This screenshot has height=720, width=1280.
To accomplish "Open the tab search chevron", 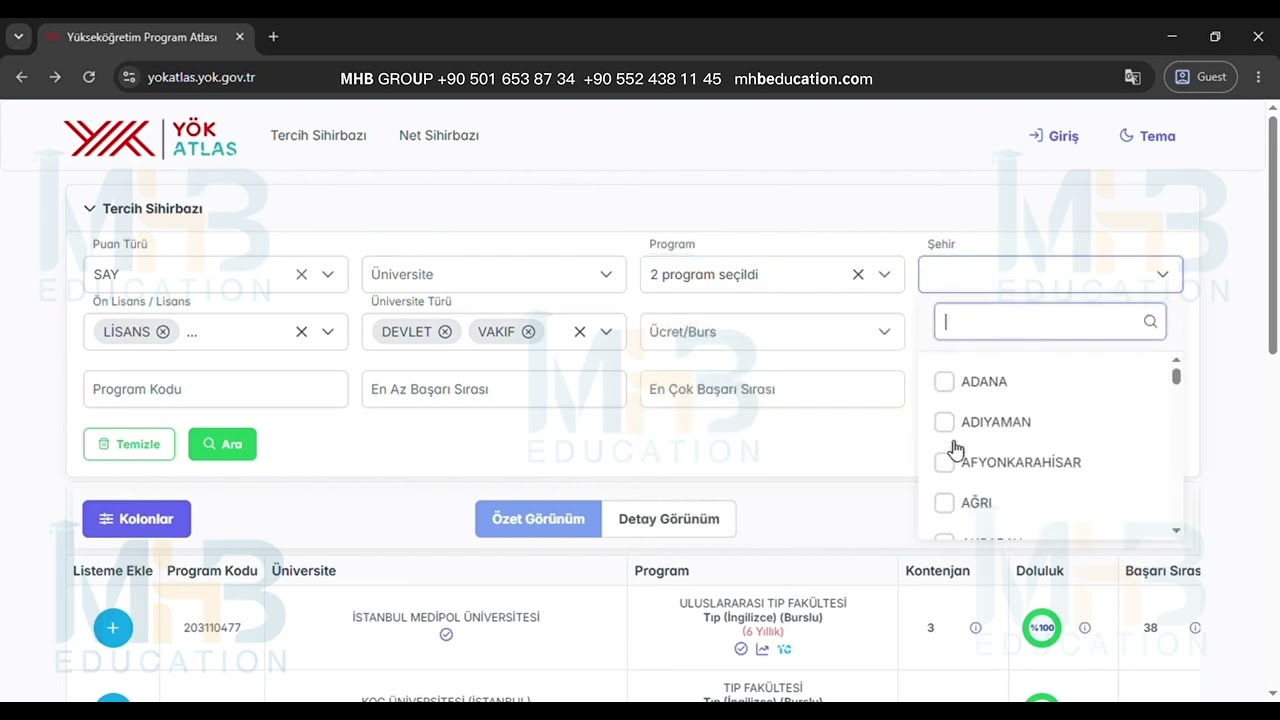I will 18,37.
